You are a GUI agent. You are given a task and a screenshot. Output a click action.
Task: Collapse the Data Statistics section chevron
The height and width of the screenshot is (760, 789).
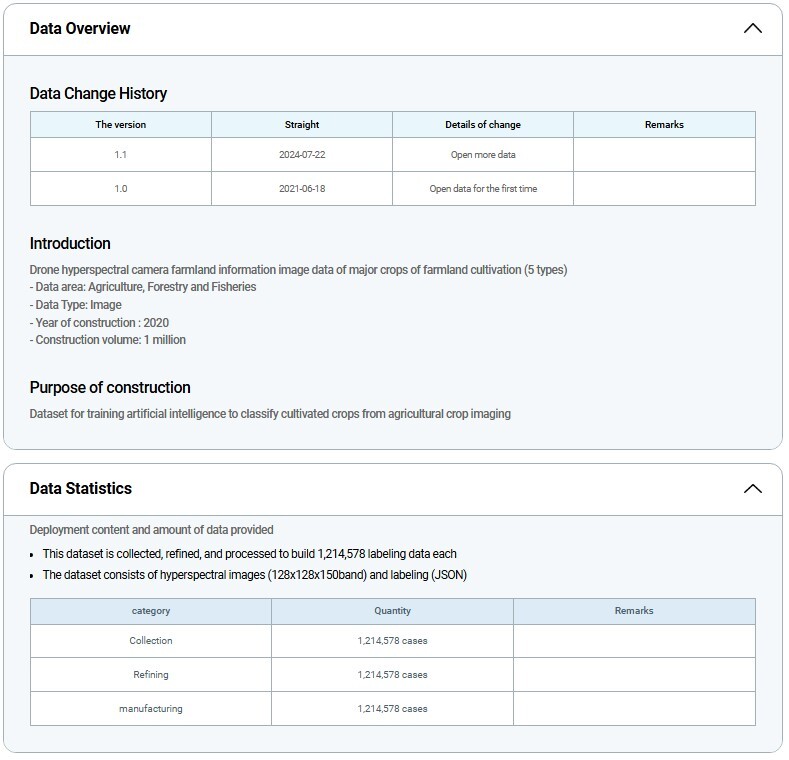(753, 489)
